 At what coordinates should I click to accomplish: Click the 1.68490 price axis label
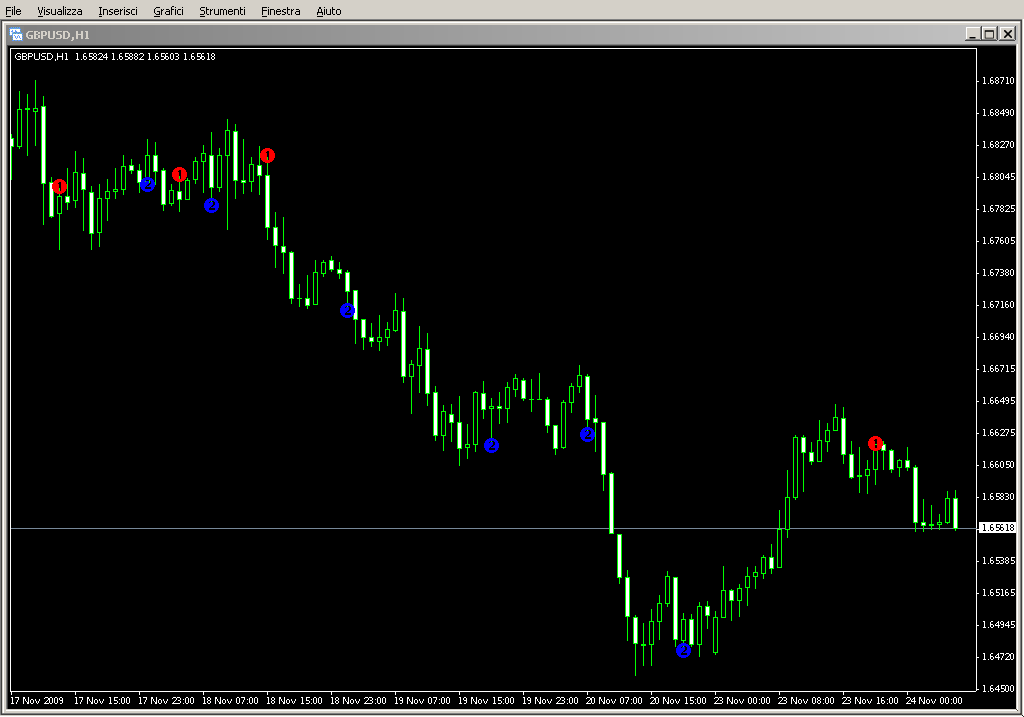tap(999, 113)
